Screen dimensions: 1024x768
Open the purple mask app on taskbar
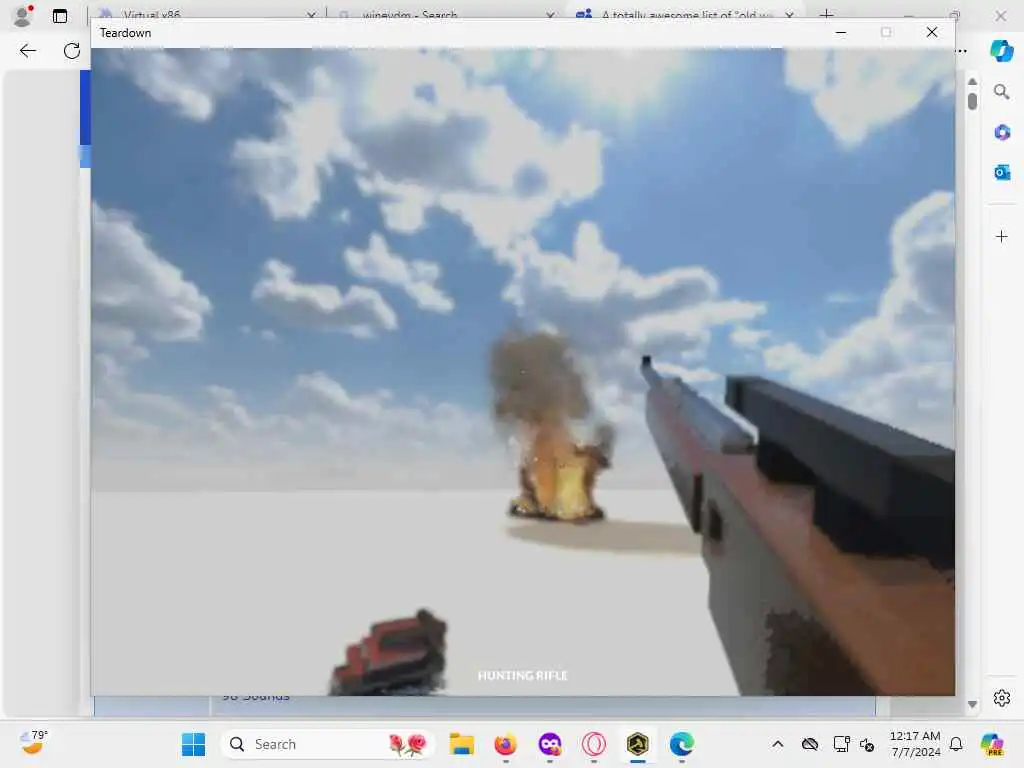pos(550,744)
